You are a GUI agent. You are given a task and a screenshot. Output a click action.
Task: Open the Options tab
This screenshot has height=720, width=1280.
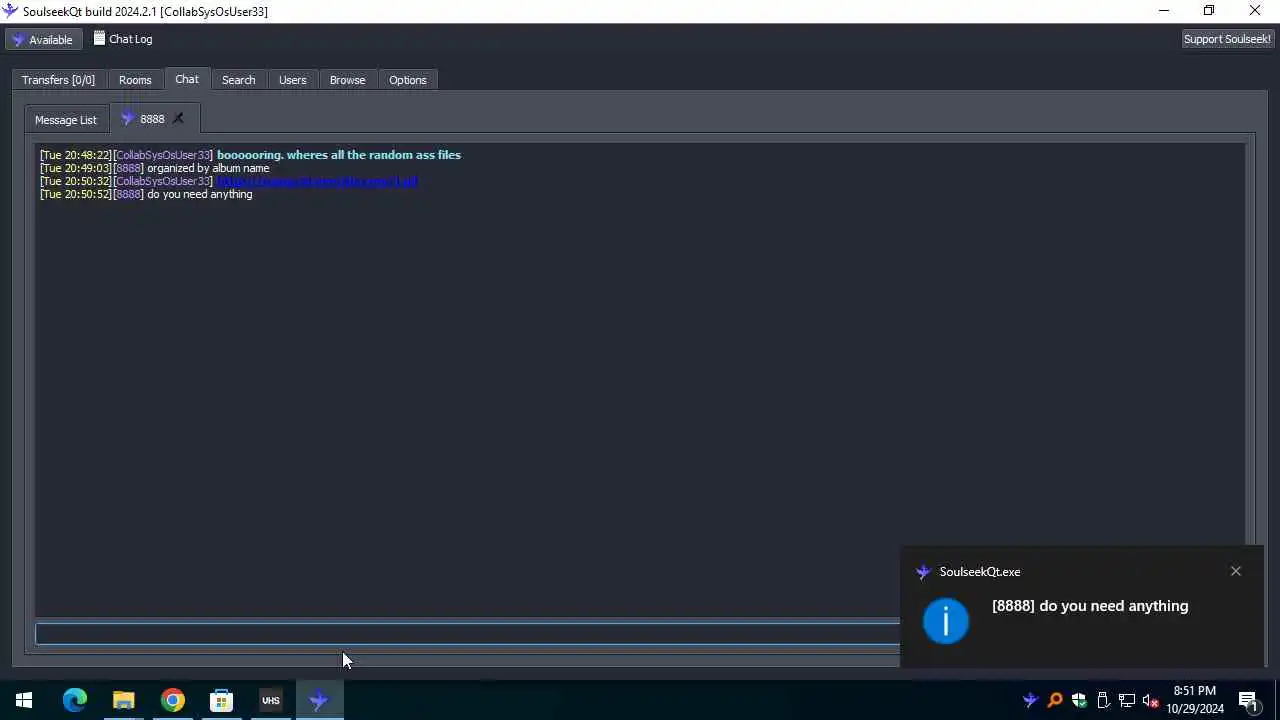[x=407, y=80]
